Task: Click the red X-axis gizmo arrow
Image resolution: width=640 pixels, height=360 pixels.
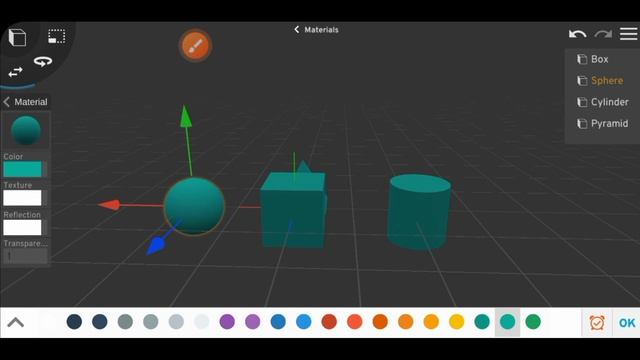Action: pos(109,204)
